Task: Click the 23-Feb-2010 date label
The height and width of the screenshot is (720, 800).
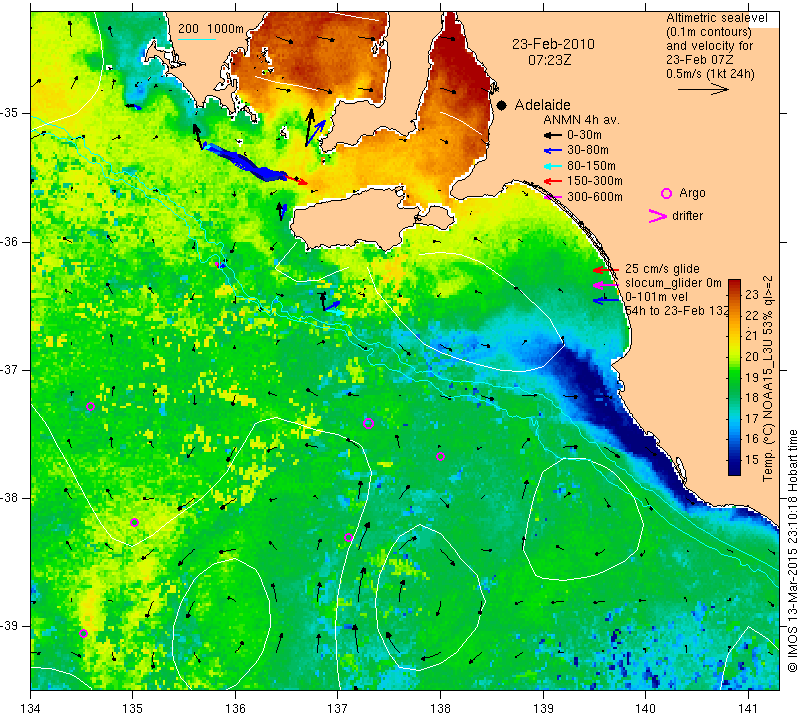Action: [553, 44]
